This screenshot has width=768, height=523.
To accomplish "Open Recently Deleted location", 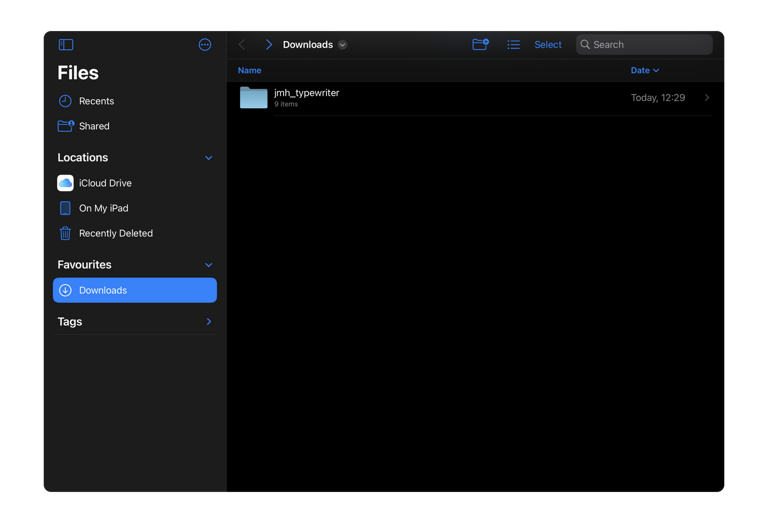I will coord(135,233).
